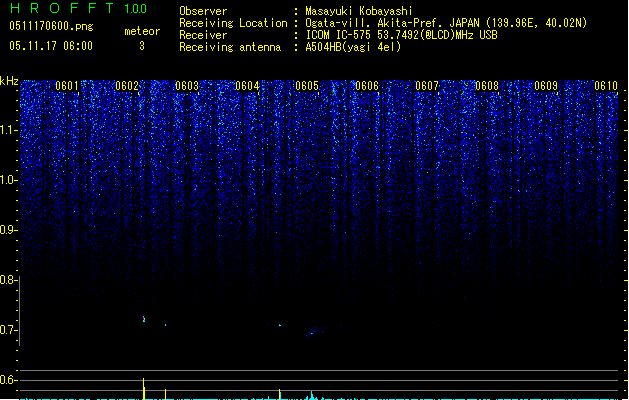Click the bright meteor echo just after 0602
Viewport: 629px width, 400px height.
click(144, 319)
